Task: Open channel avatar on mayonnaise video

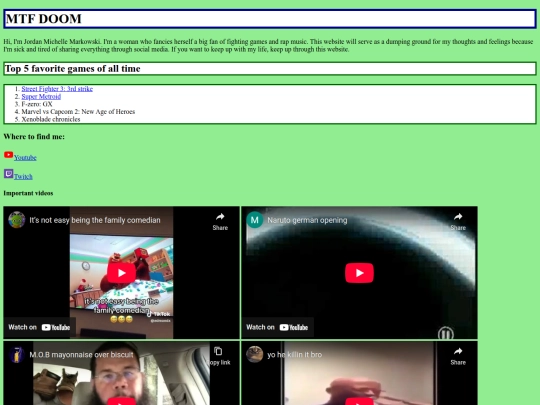Action: coord(17,355)
